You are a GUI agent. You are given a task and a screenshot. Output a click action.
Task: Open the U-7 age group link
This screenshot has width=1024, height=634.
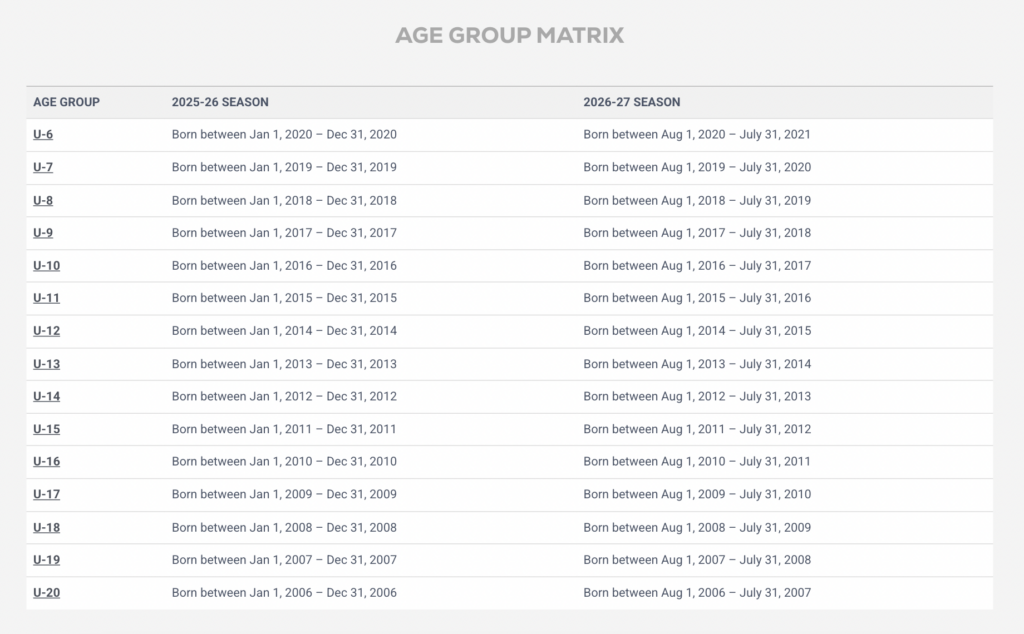[x=43, y=167]
